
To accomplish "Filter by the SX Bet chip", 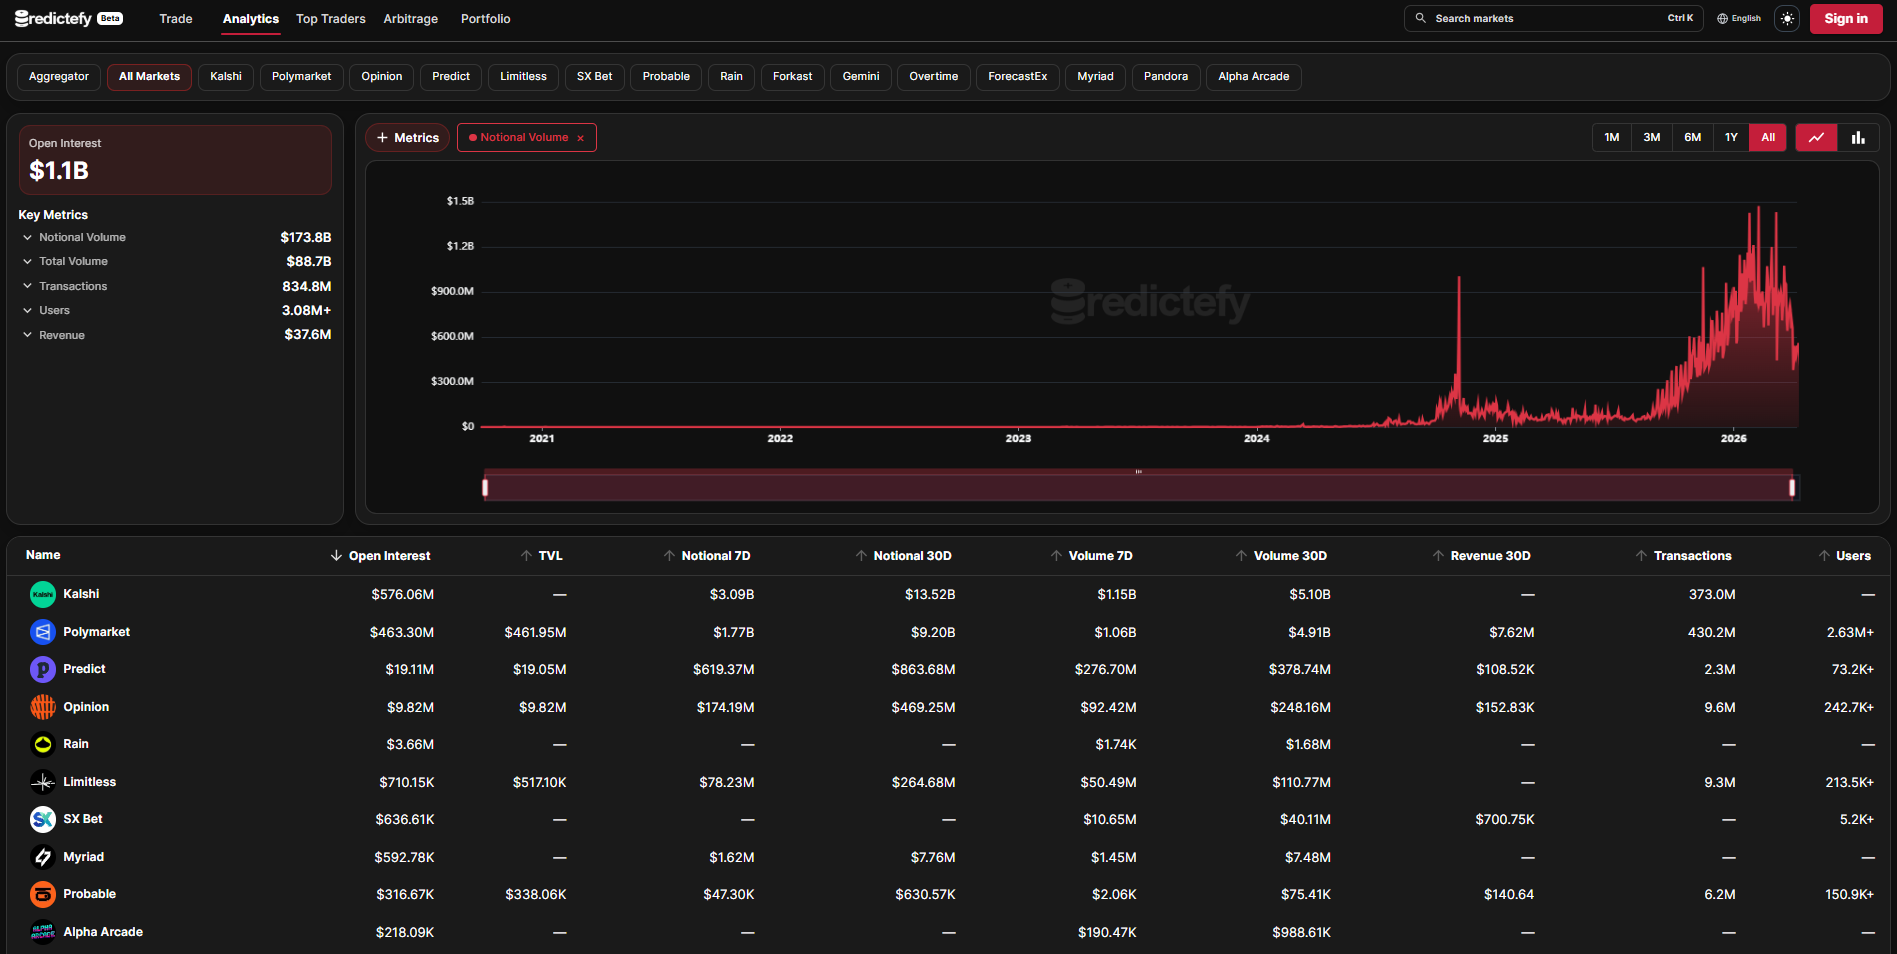I will [x=595, y=77].
